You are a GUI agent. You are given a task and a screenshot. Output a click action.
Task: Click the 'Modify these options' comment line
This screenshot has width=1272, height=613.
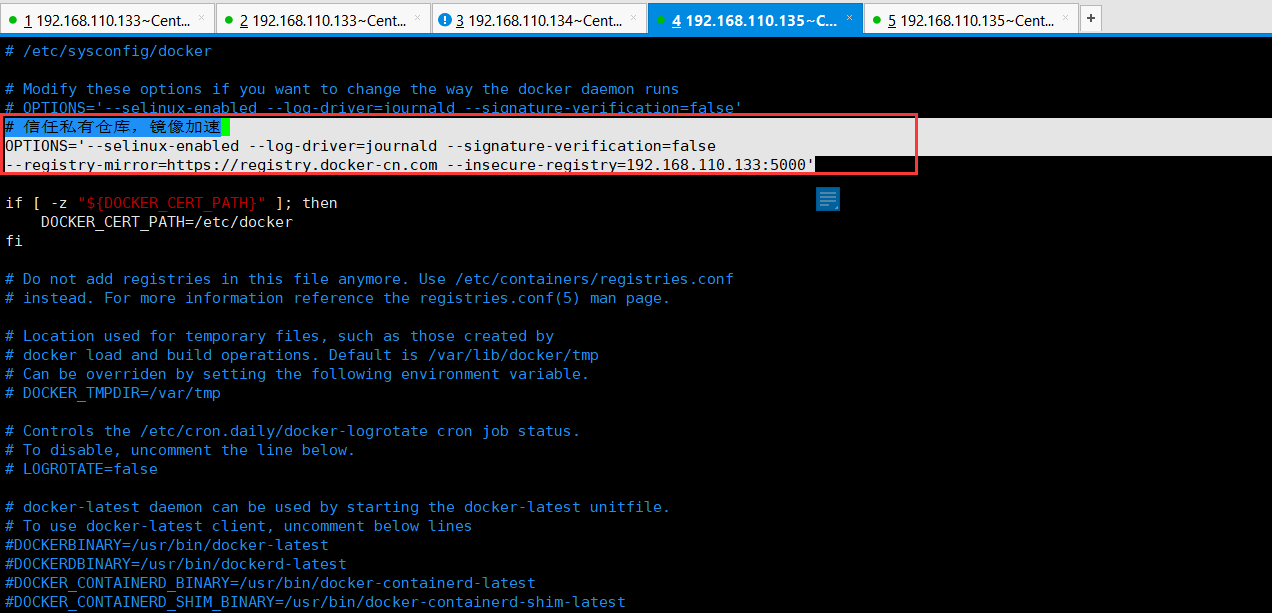[x=342, y=89]
